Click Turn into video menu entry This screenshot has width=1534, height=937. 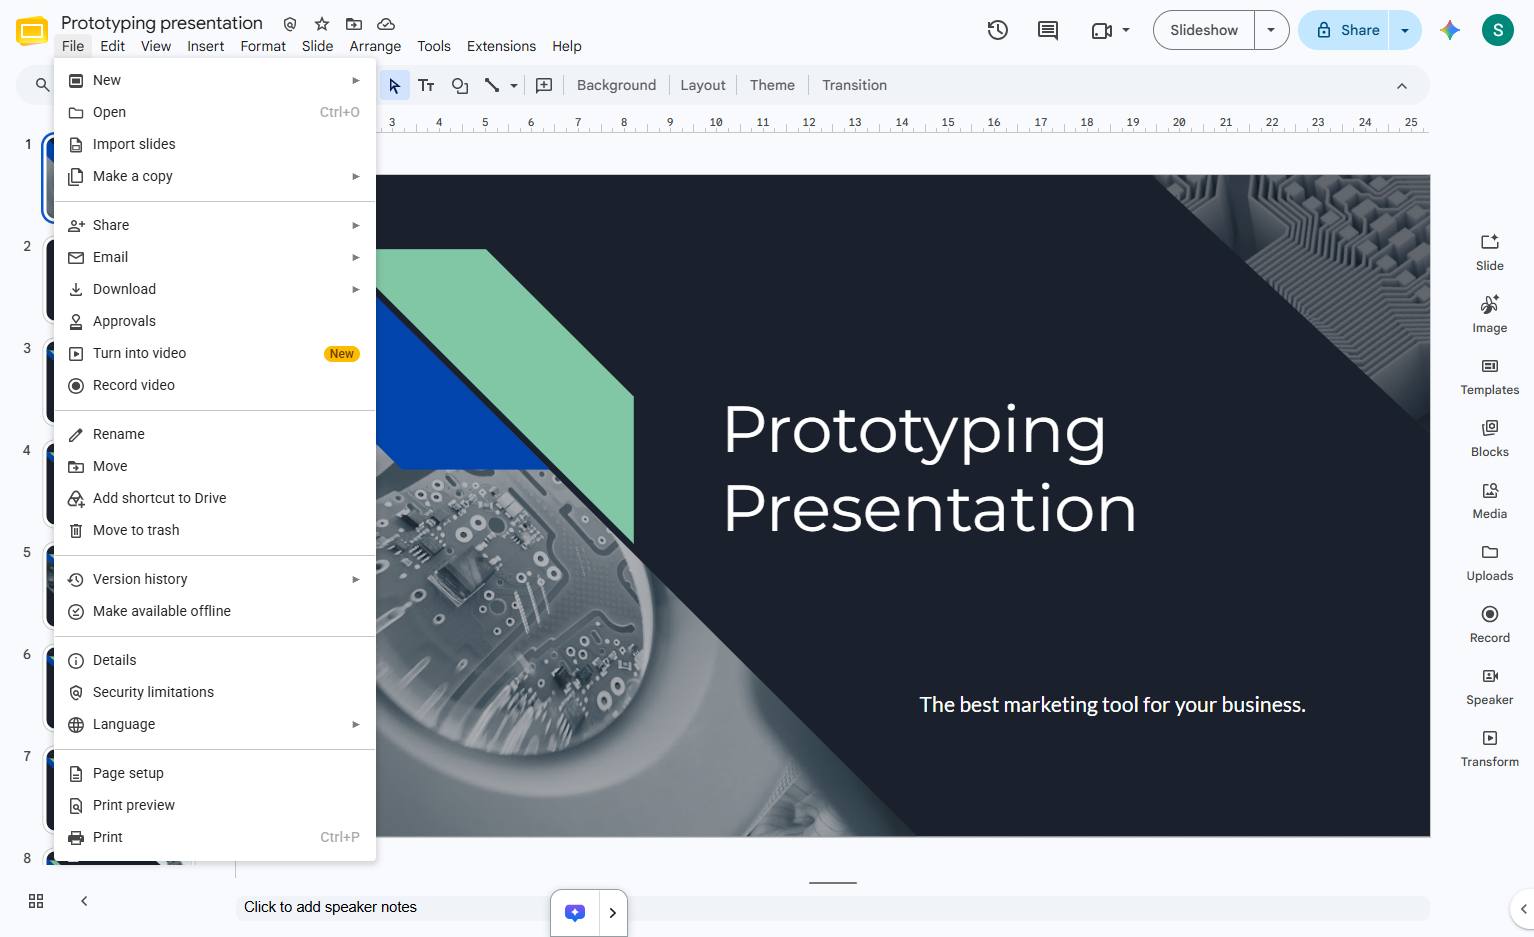tap(215, 353)
